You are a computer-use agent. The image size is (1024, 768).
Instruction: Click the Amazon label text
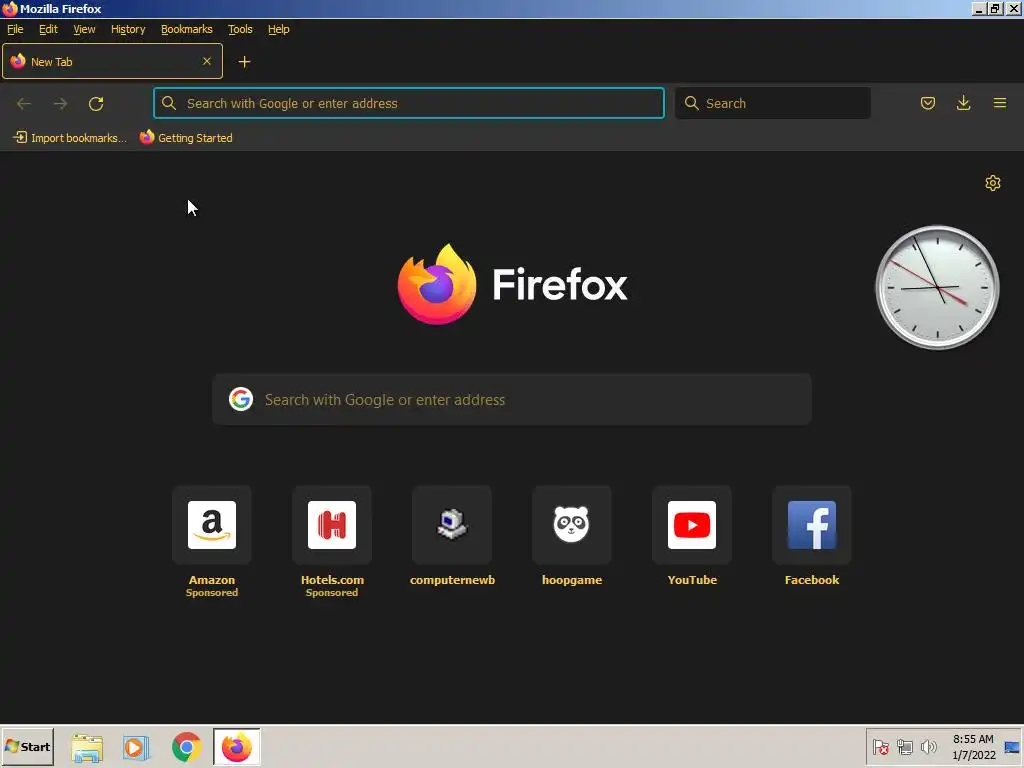(212, 580)
